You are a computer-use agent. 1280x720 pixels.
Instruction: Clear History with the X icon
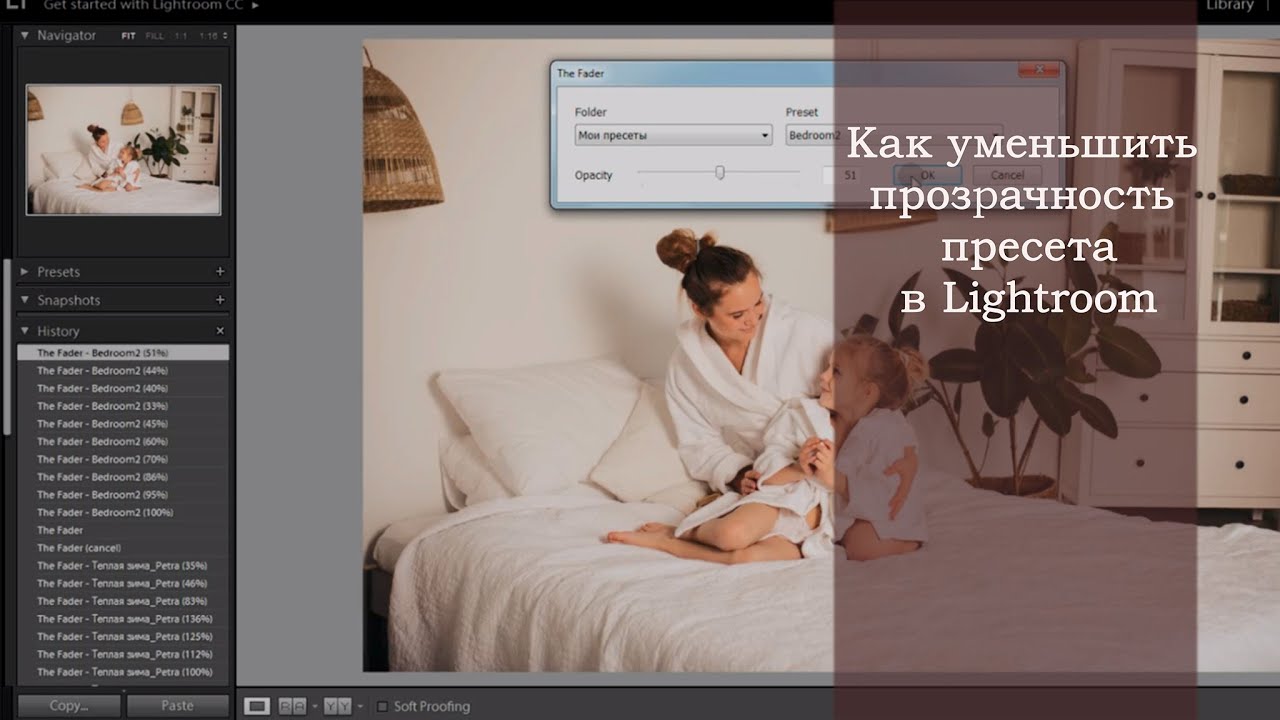(220, 331)
